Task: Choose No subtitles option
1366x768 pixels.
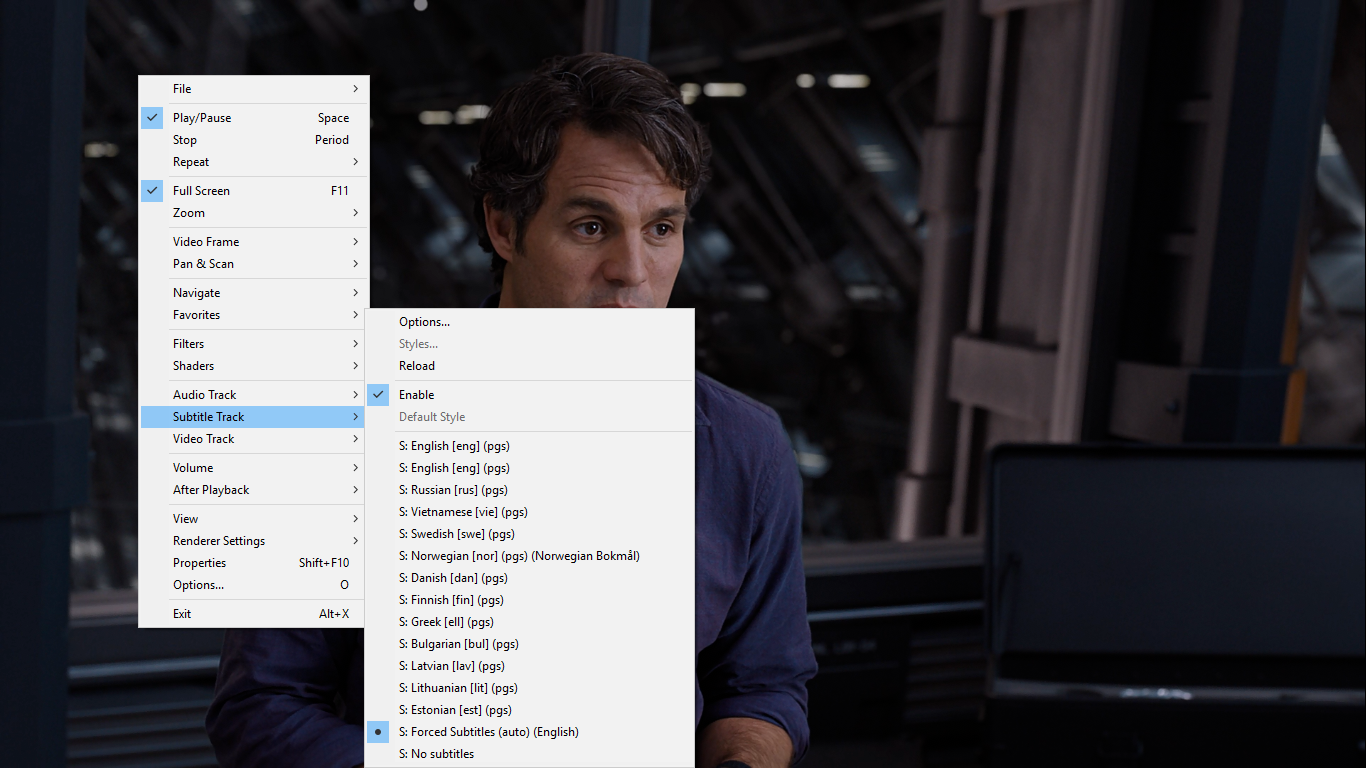Action: coord(529,754)
